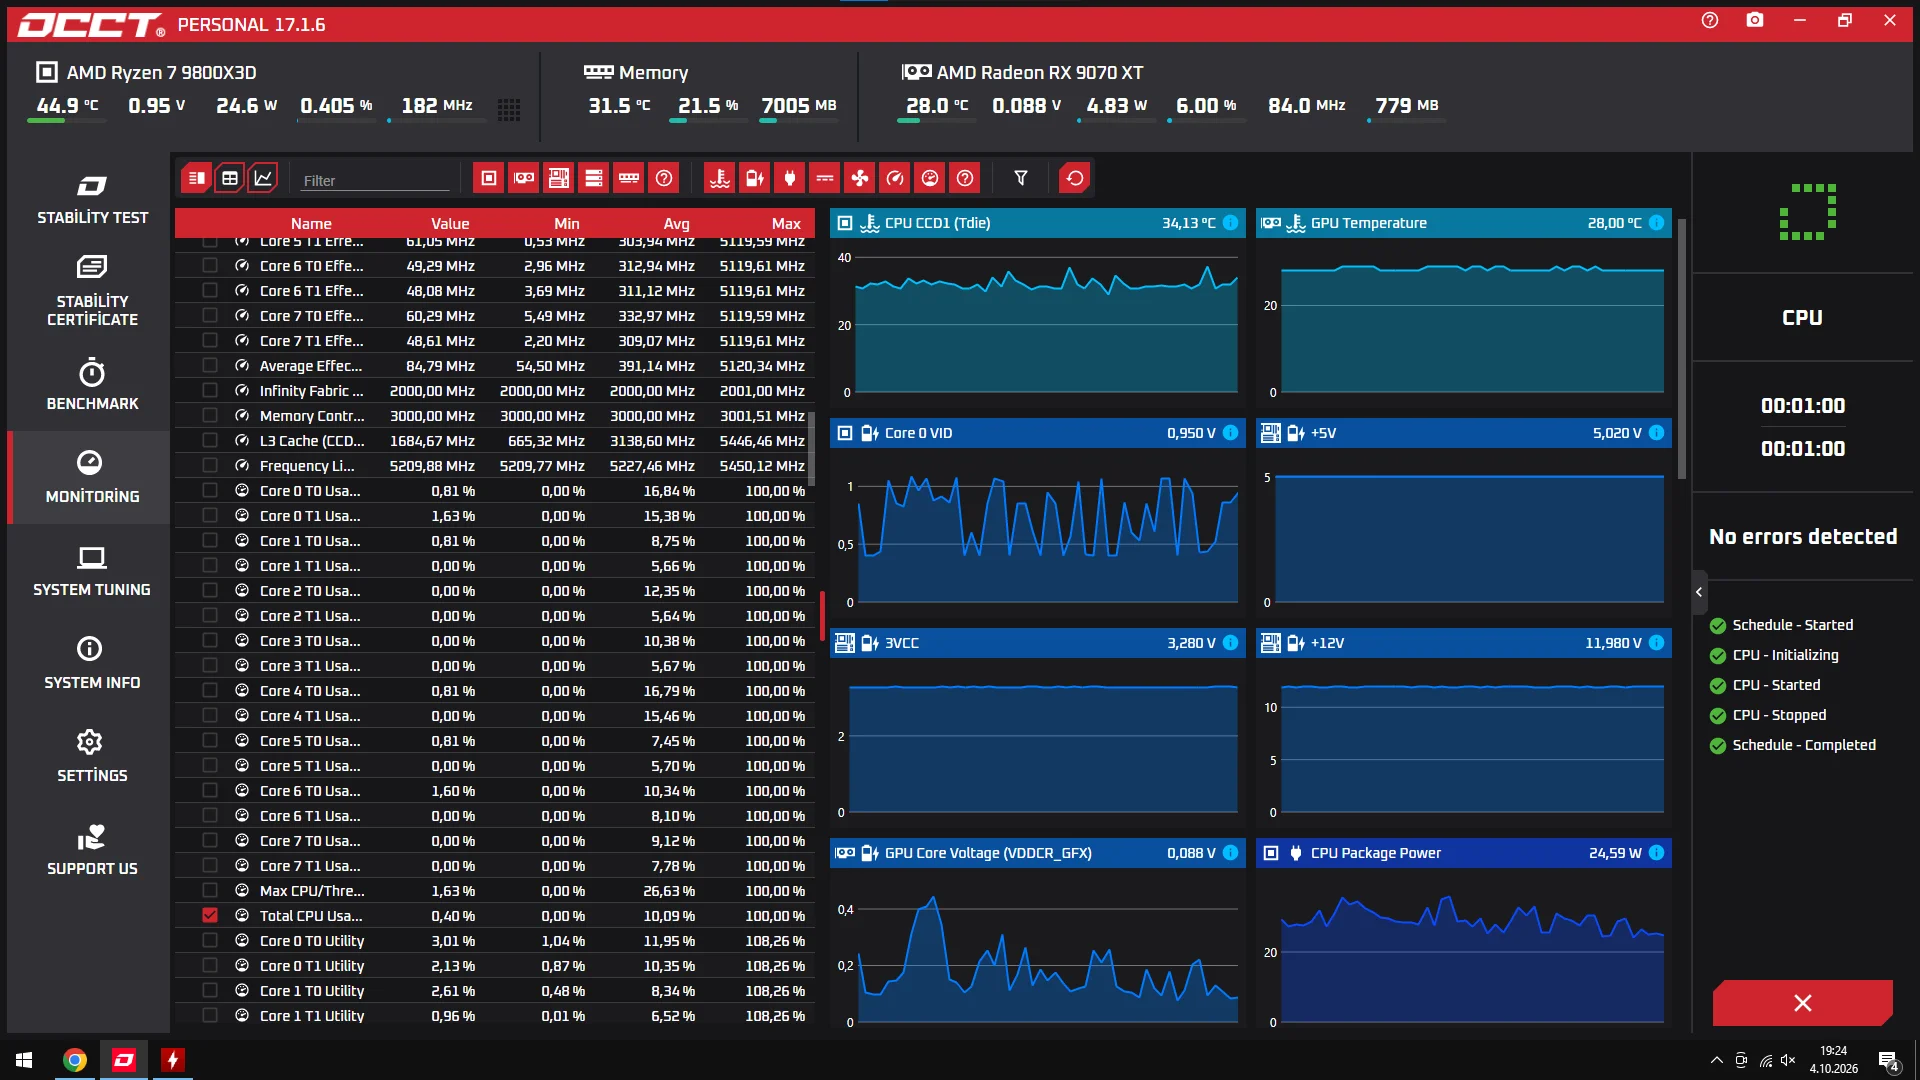1920x1080 pixels.
Task: Open the System Info section
Action: pos(92,664)
